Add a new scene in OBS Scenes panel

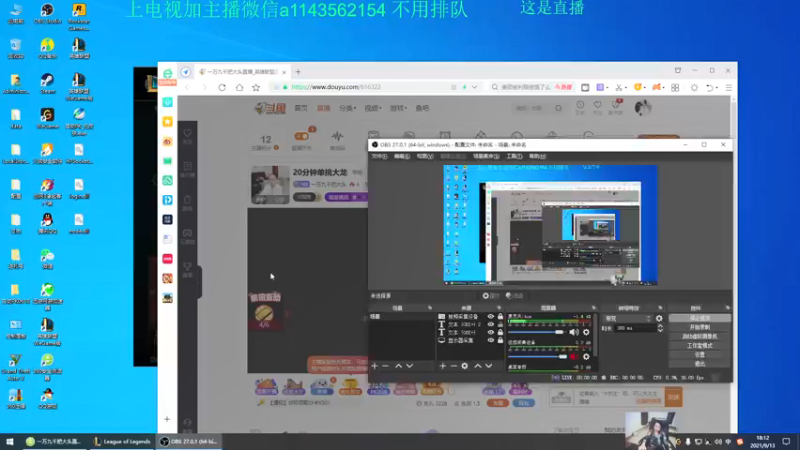374,366
